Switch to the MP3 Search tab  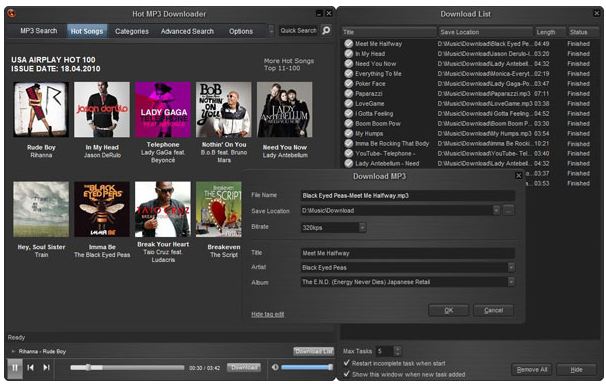(x=39, y=31)
